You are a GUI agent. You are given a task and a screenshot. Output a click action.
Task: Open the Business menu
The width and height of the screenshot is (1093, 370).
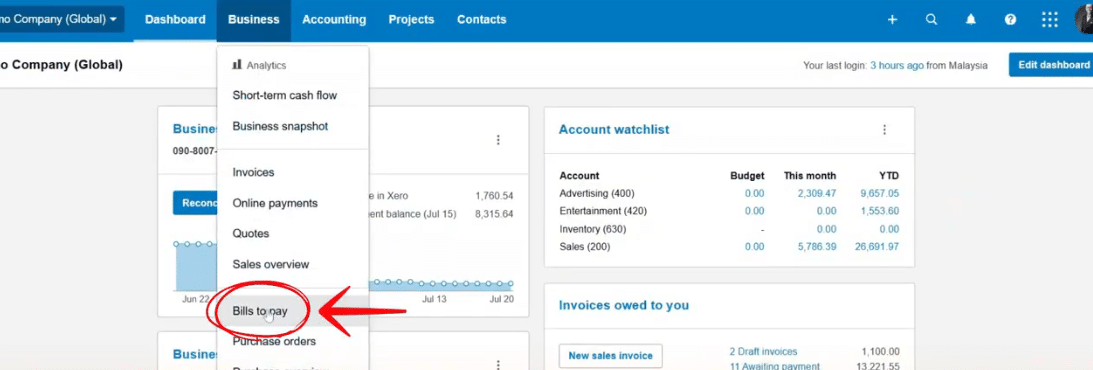click(x=253, y=20)
